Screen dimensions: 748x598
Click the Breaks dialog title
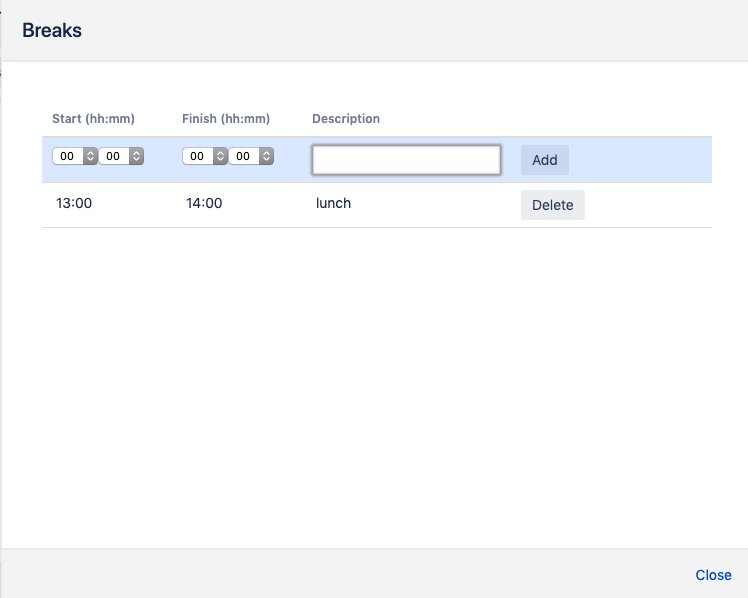[x=52, y=30]
